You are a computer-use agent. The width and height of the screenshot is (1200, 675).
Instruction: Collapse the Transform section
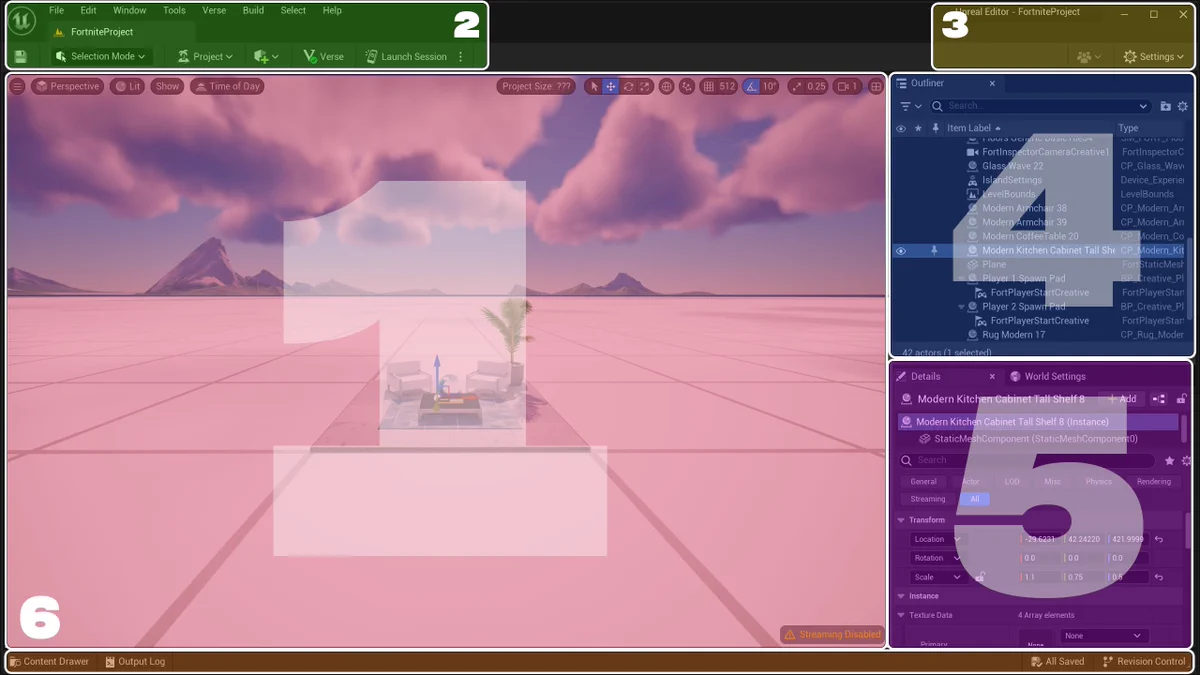coord(901,520)
